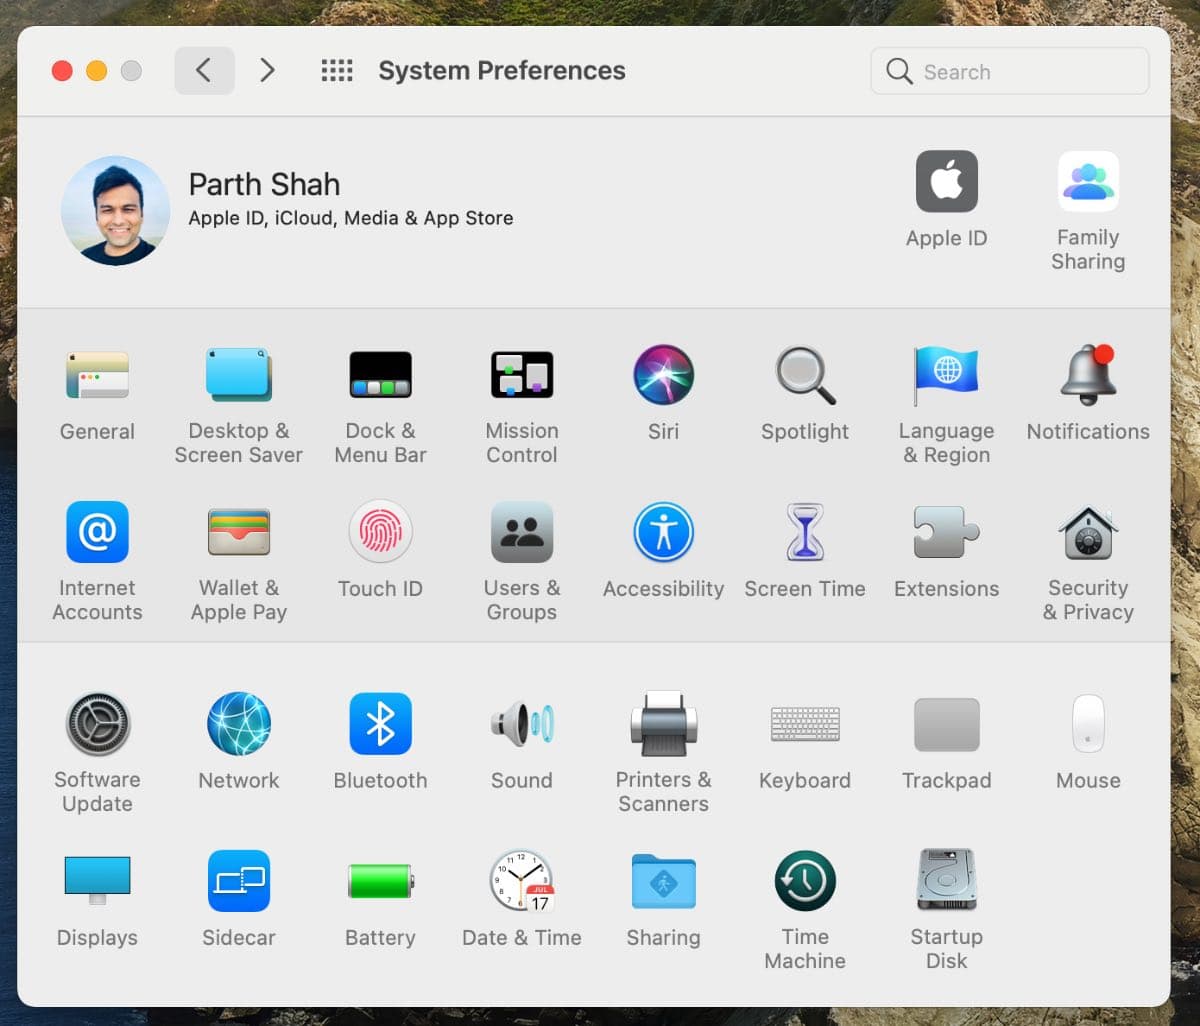The height and width of the screenshot is (1026, 1200).
Task: Open the Battery settings pane
Action: coord(380,881)
